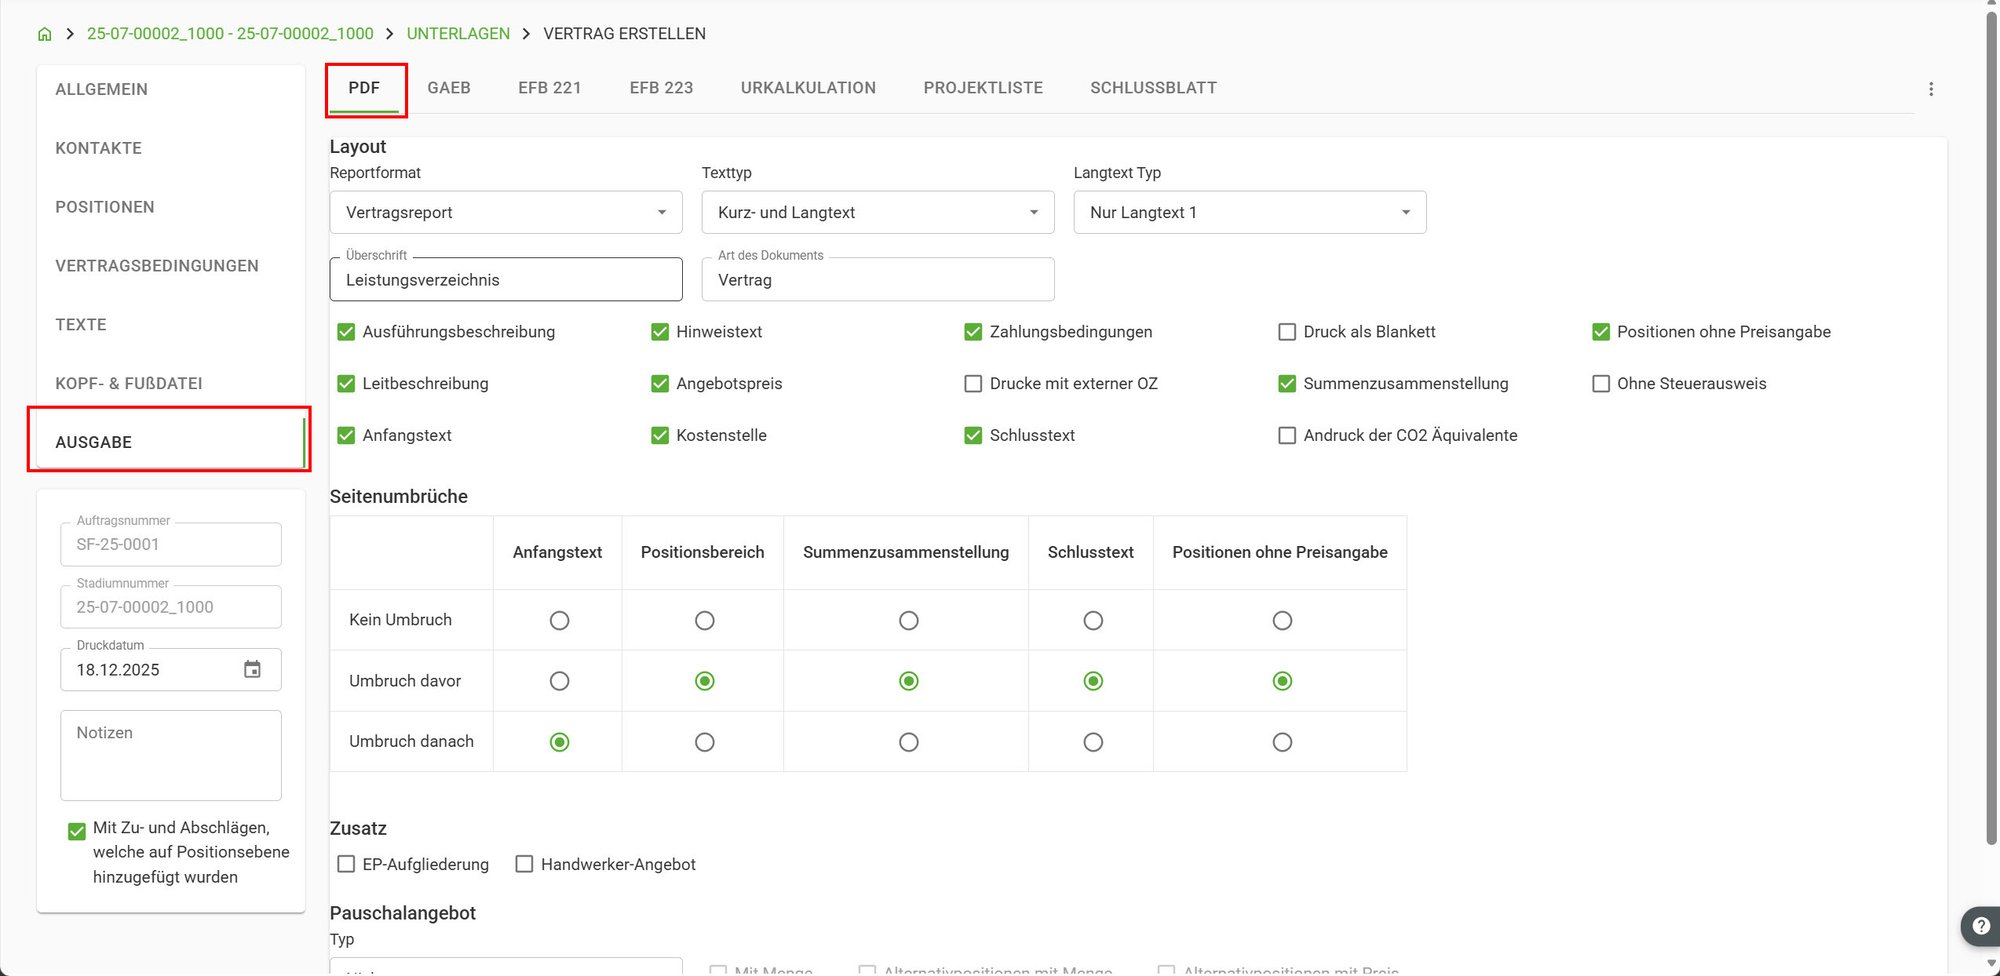
Task: Uncheck Mit Zu- und Abschlägen checkbox
Action: pyautogui.click(x=77, y=831)
